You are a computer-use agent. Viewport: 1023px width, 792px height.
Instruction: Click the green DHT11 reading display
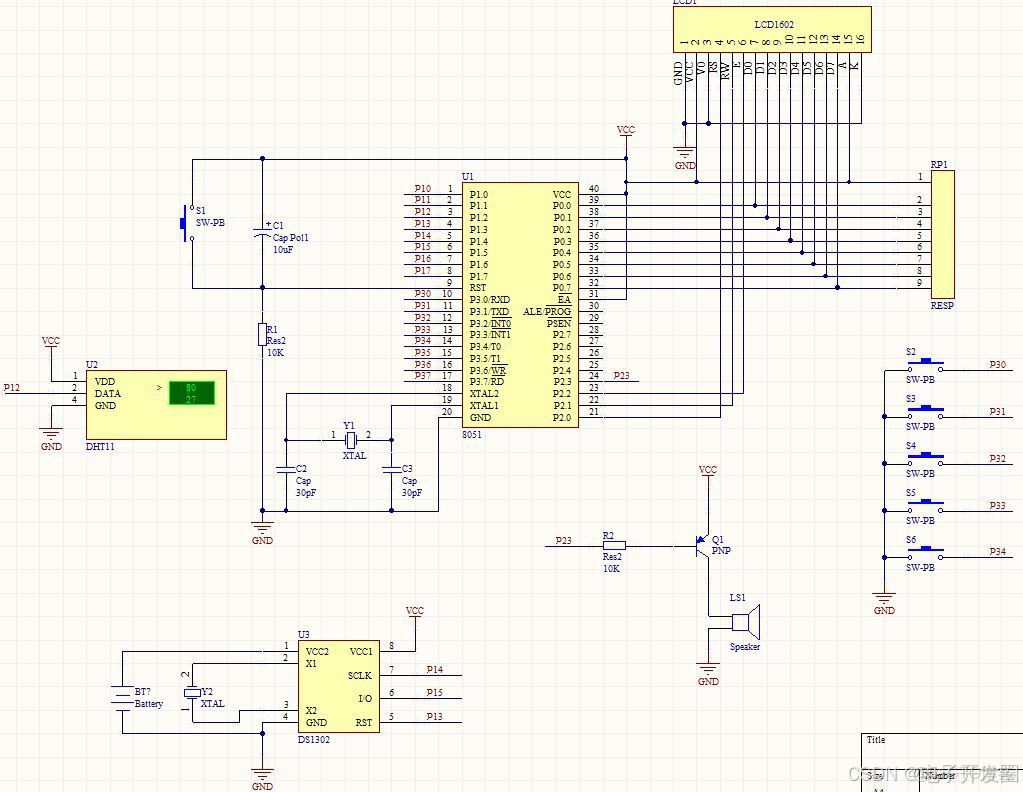(192, 393)
